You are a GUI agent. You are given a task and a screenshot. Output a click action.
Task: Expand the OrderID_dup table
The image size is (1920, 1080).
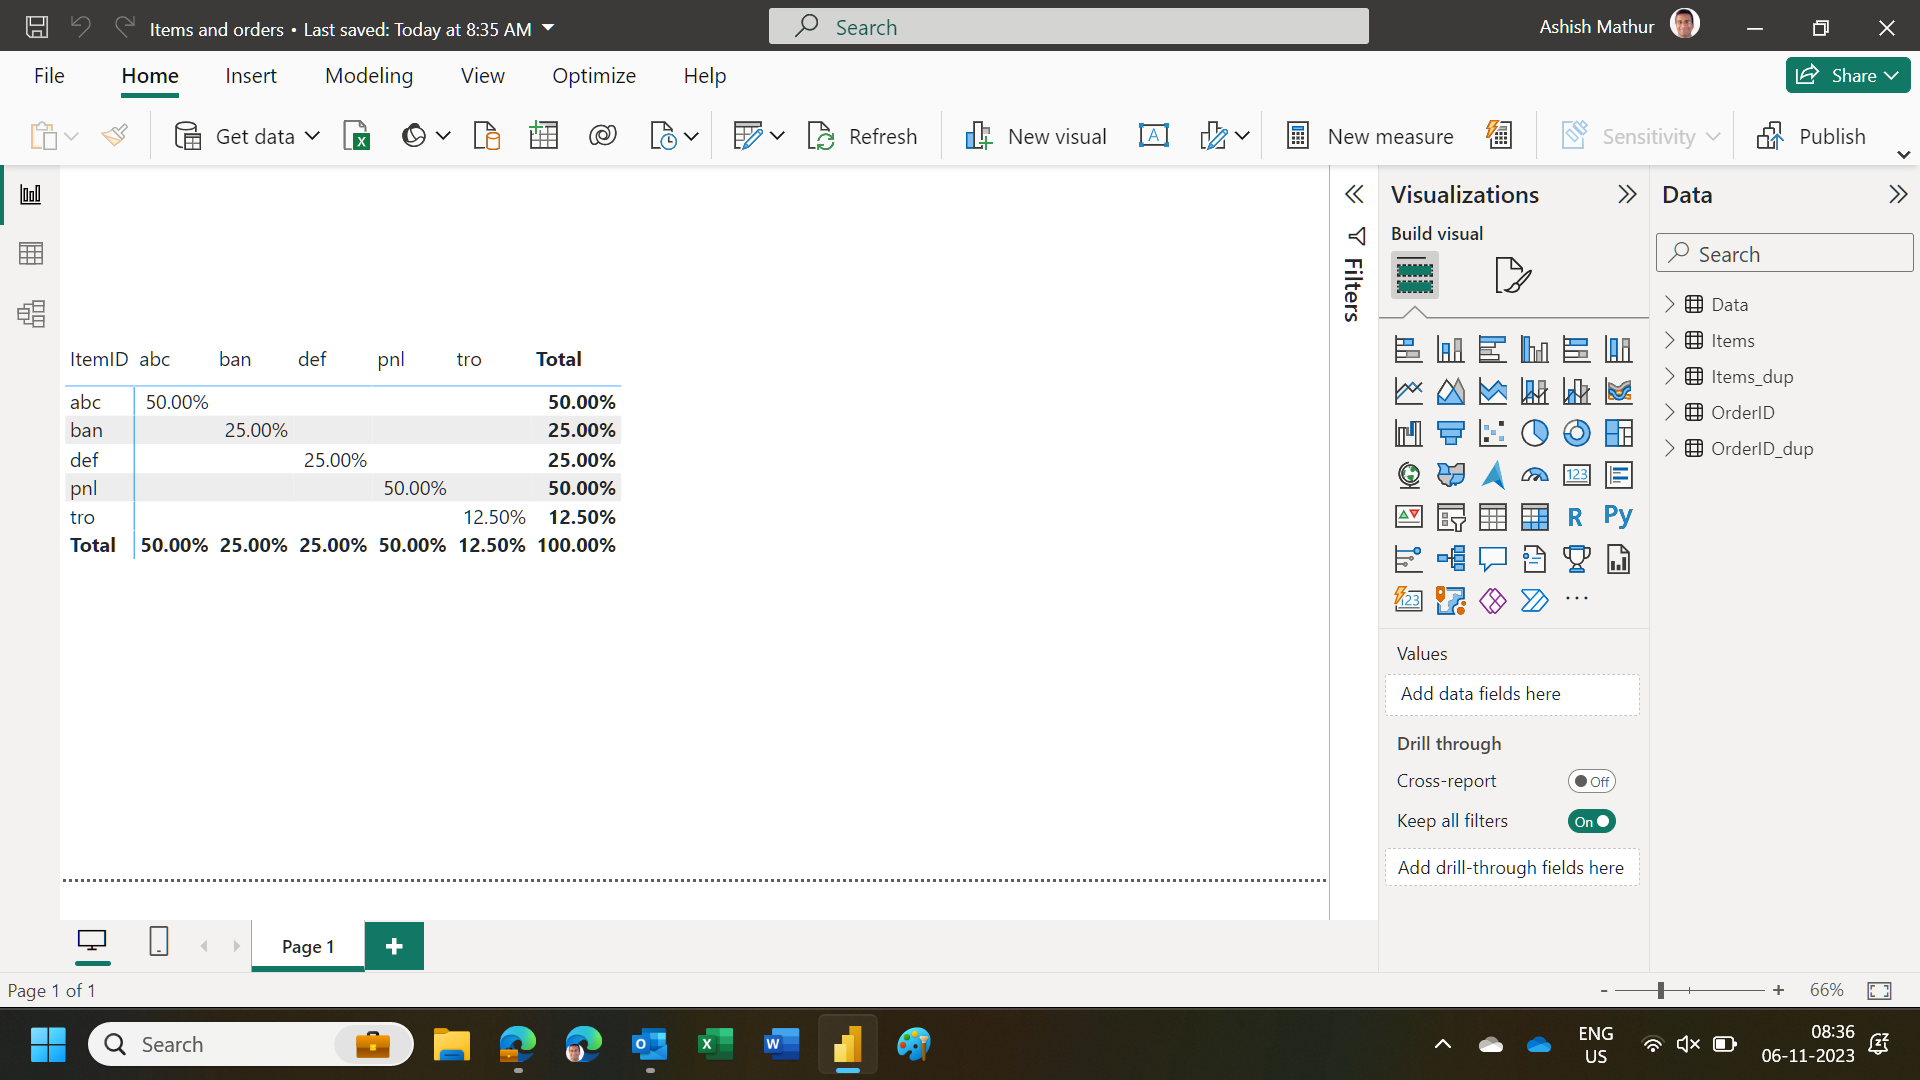(x=1669, y=449)
